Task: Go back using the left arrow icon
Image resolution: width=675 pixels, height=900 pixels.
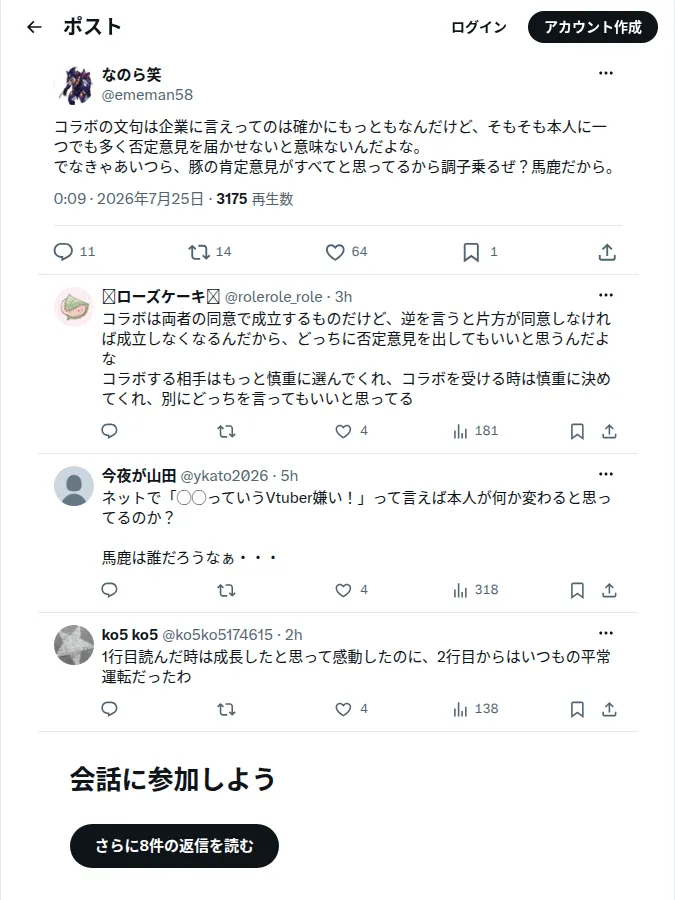Action: click(x=34, y=27)
